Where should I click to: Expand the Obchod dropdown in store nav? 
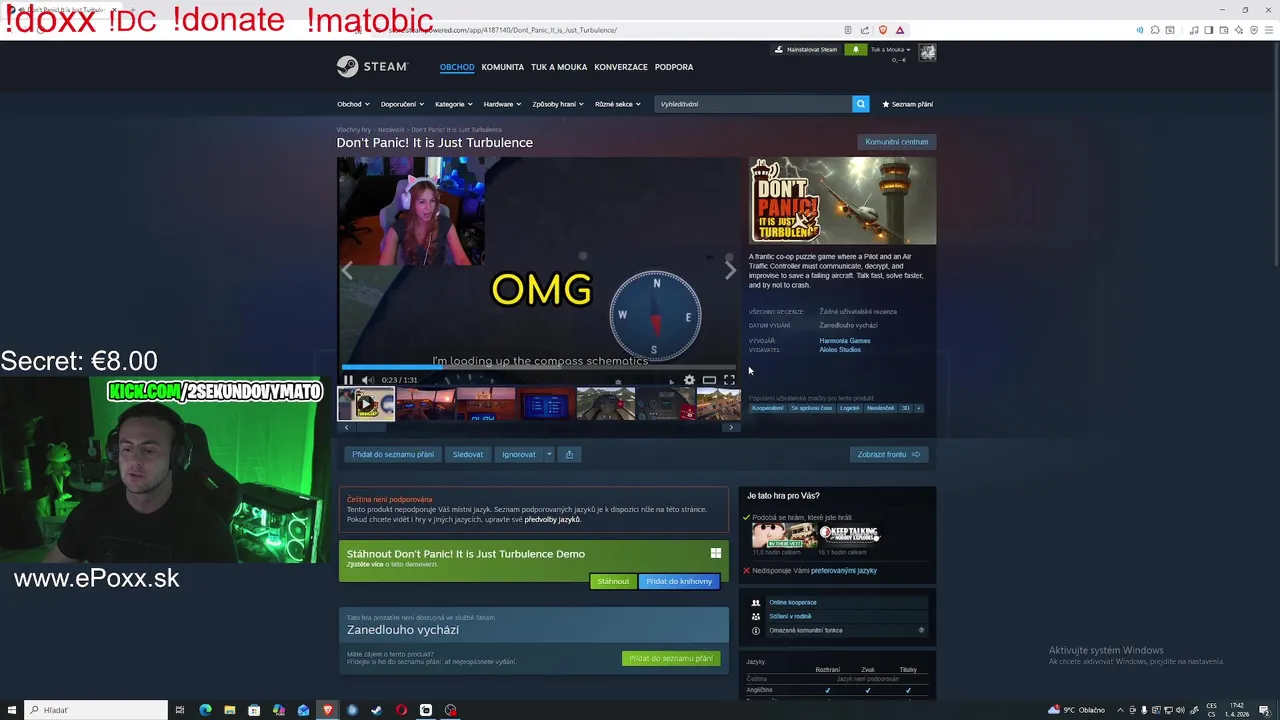click(353, 104)
